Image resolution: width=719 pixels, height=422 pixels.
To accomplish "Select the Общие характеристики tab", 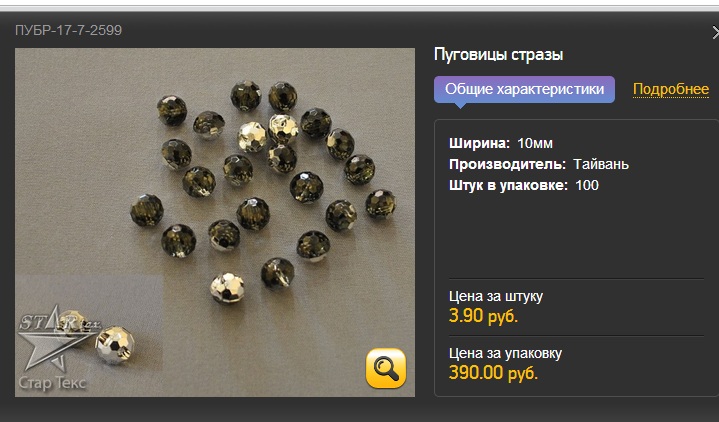I will coord(524,89).
